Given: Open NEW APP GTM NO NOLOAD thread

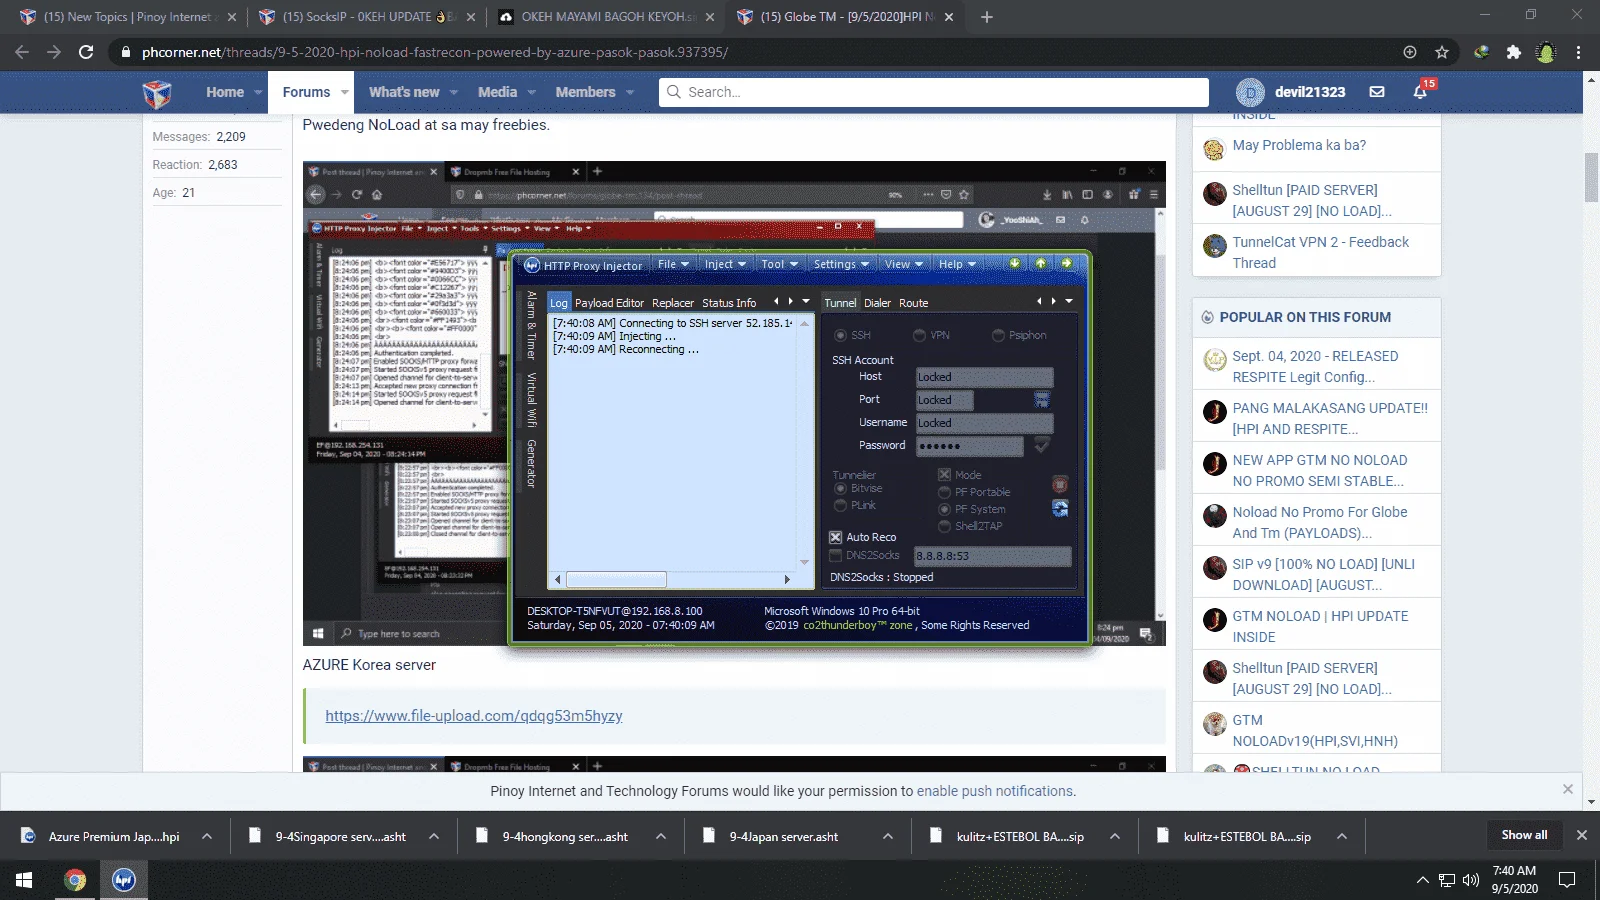Looking at the screenshot, I should pos(1320,470).
